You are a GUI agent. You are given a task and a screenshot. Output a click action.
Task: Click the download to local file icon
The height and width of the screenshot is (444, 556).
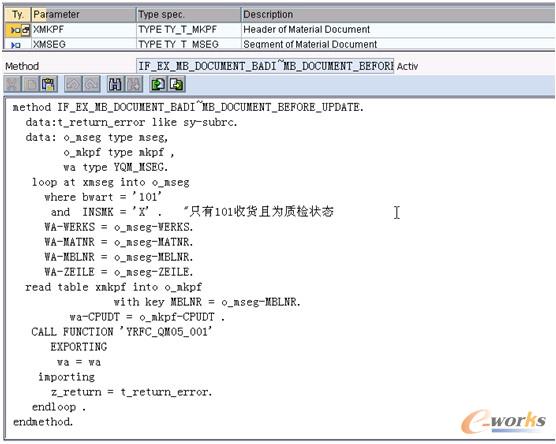pyautogui.click(x=176, y=85)
